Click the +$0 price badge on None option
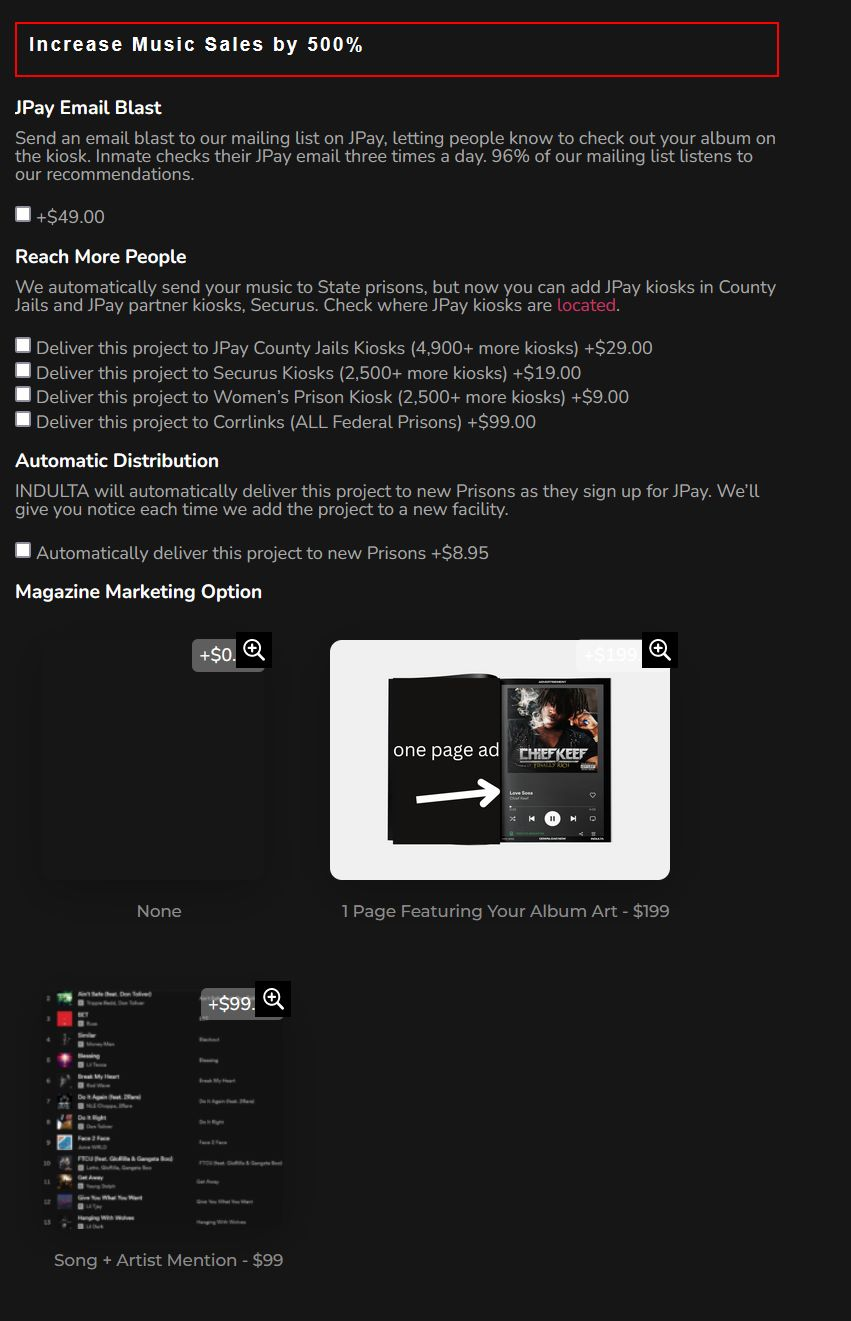This screenshot has height=1321, width=851. tap(216, 655)
